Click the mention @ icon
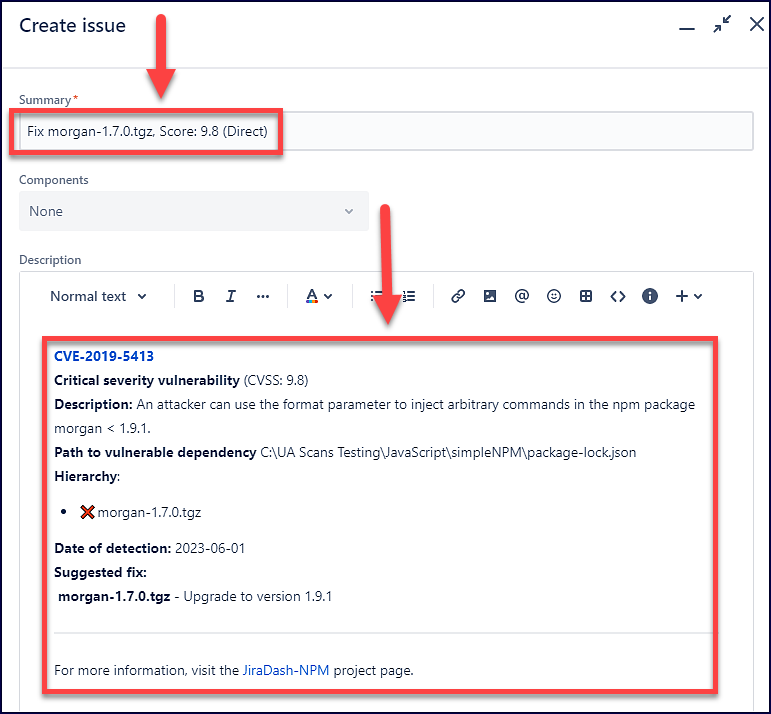Viewport: 771px width, 714px height. (x=521, y=296)
